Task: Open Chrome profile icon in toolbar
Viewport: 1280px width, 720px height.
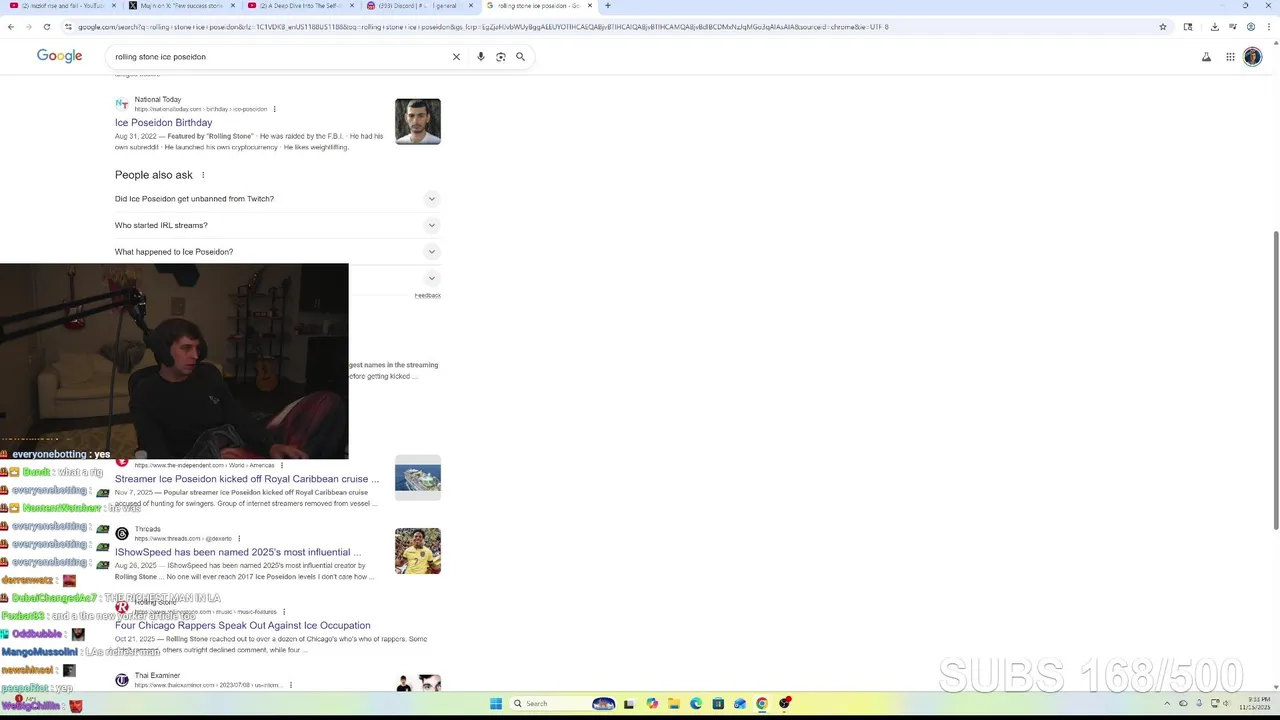Action: (1250, 27)
